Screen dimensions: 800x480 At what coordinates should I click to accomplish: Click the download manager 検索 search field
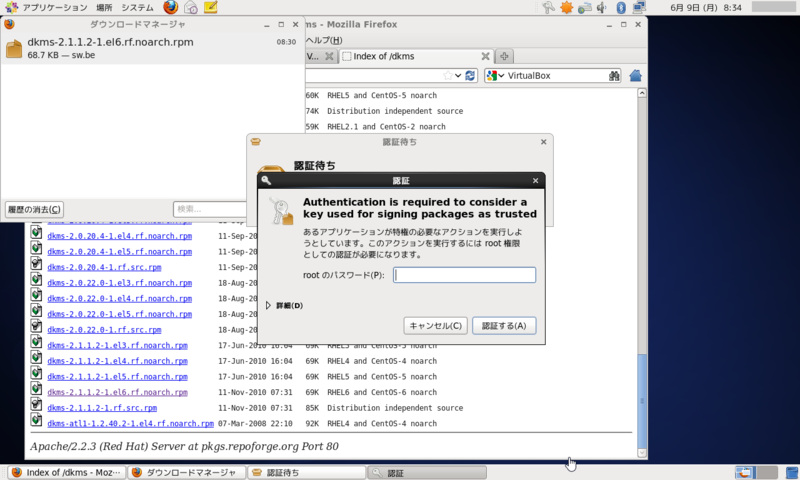[210, 209]
